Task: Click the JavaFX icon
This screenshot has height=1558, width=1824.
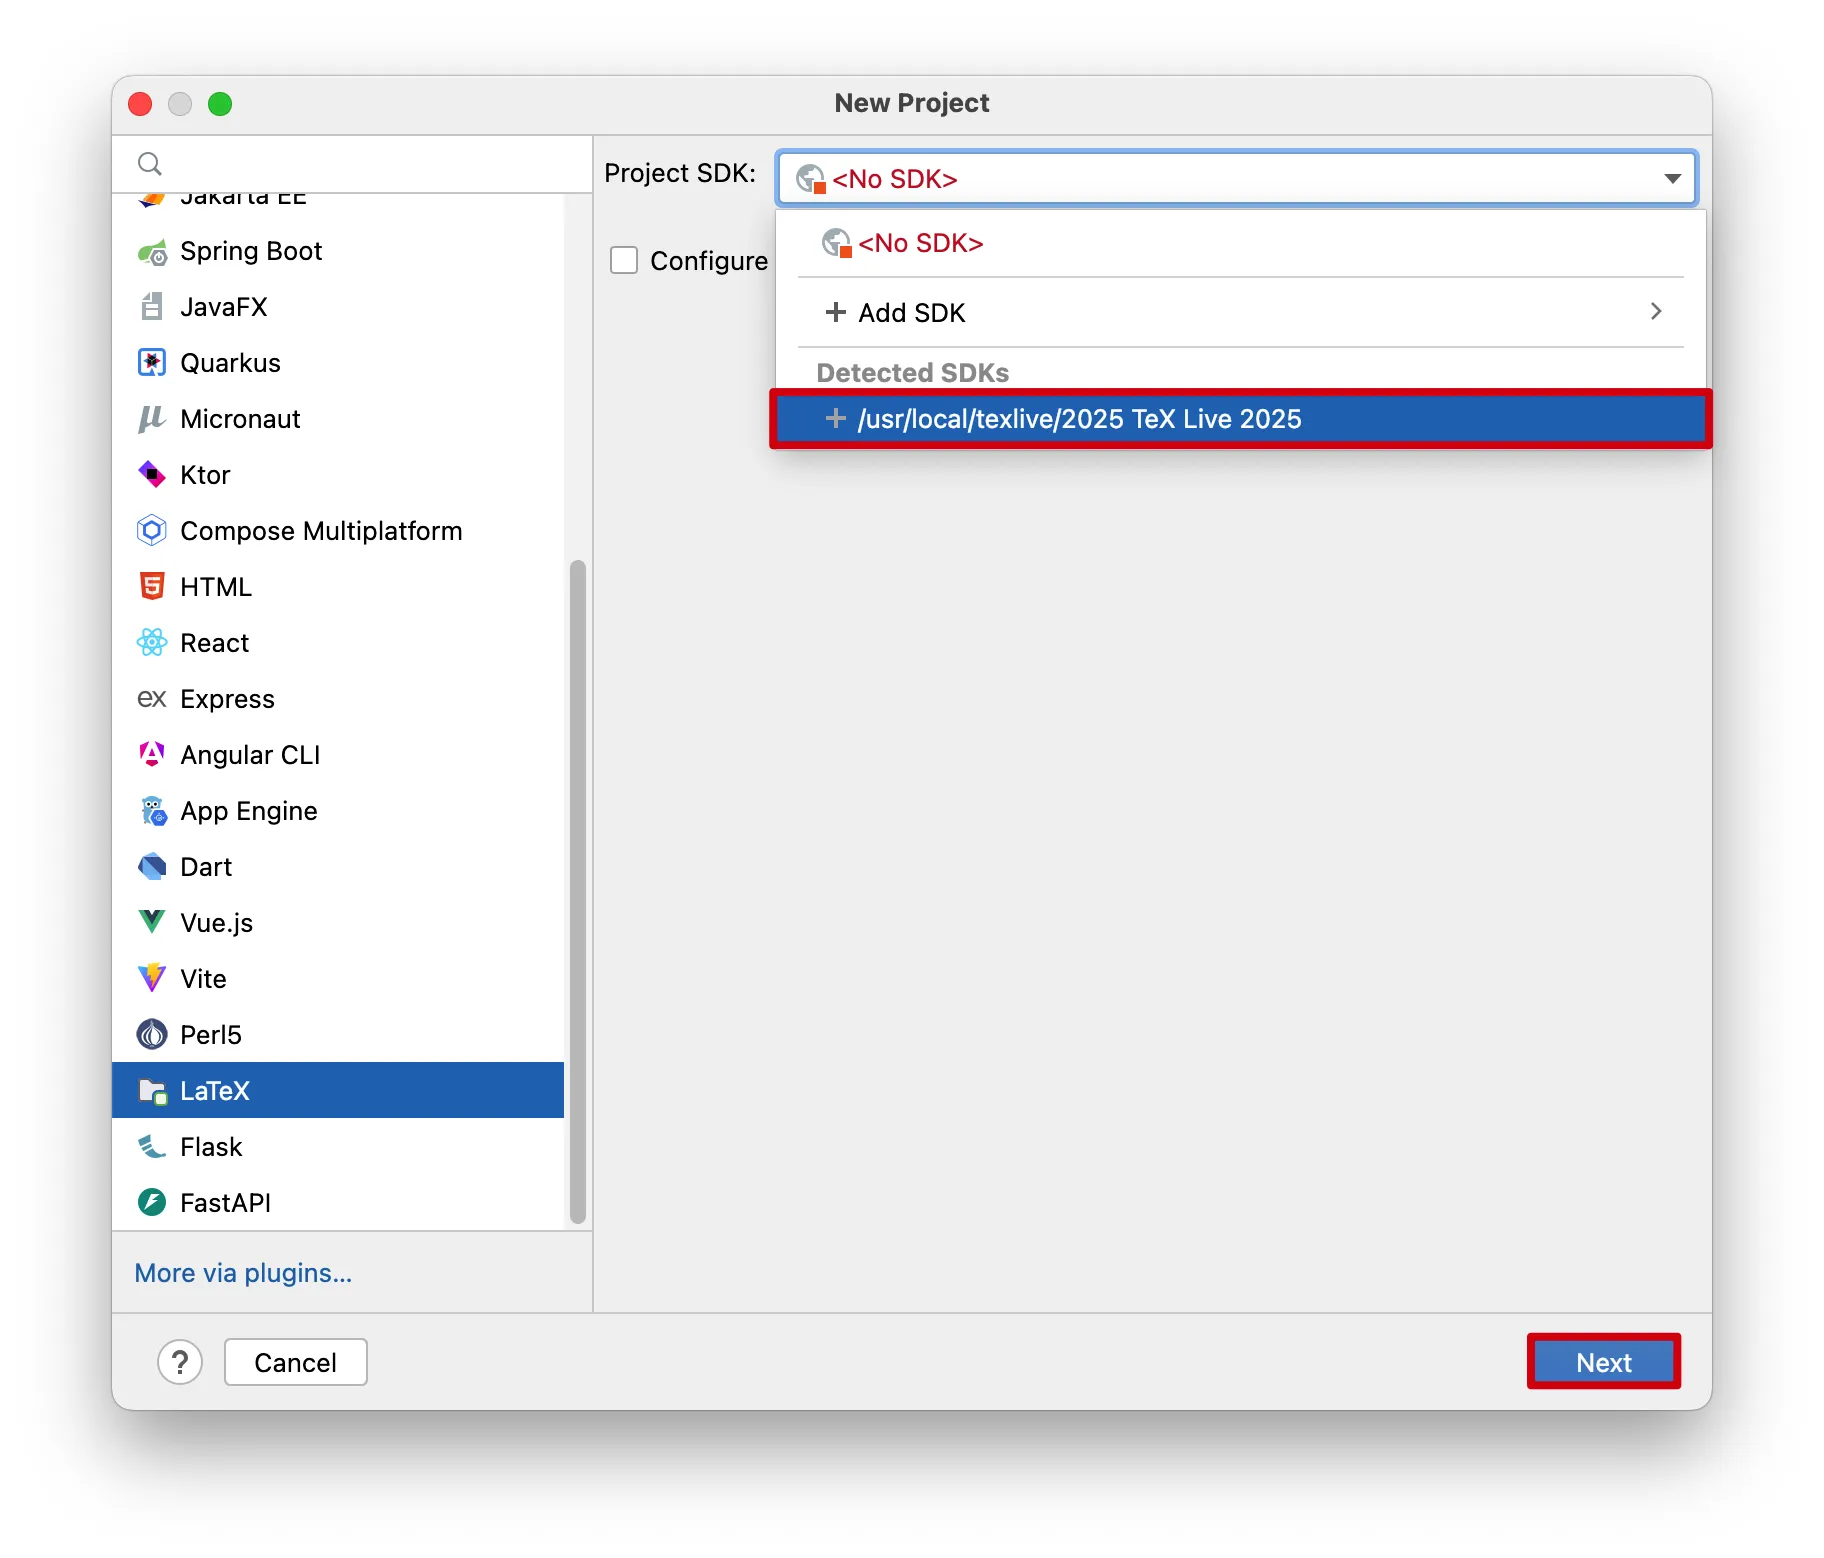Action: 152,307
